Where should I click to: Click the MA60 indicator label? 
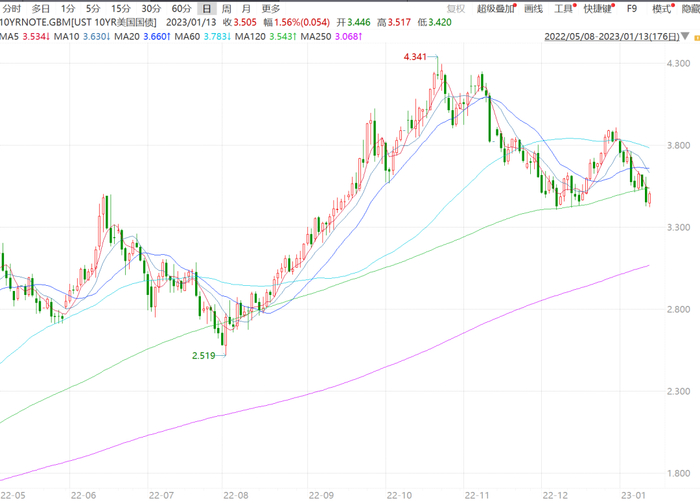pyautogui.click(x=187, y=37)
